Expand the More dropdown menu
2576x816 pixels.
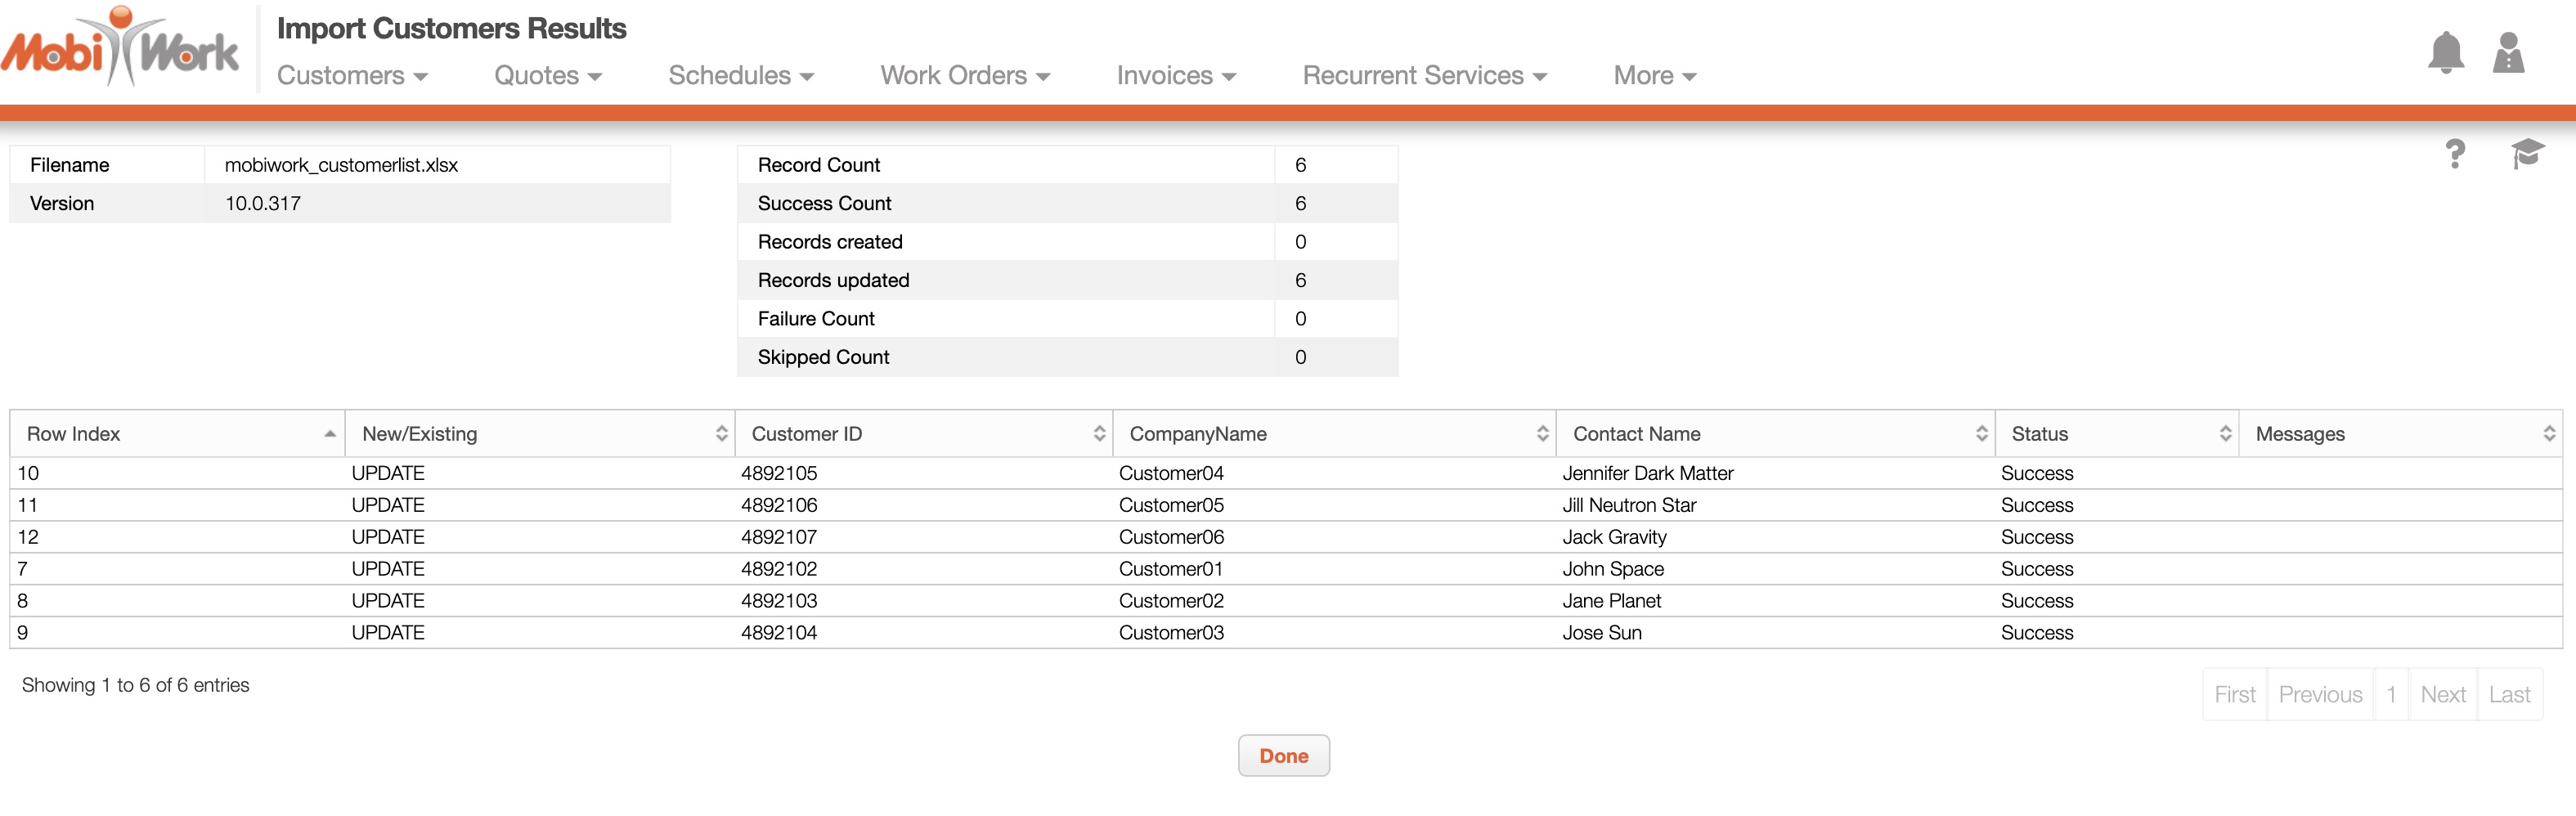(1654, 76)
